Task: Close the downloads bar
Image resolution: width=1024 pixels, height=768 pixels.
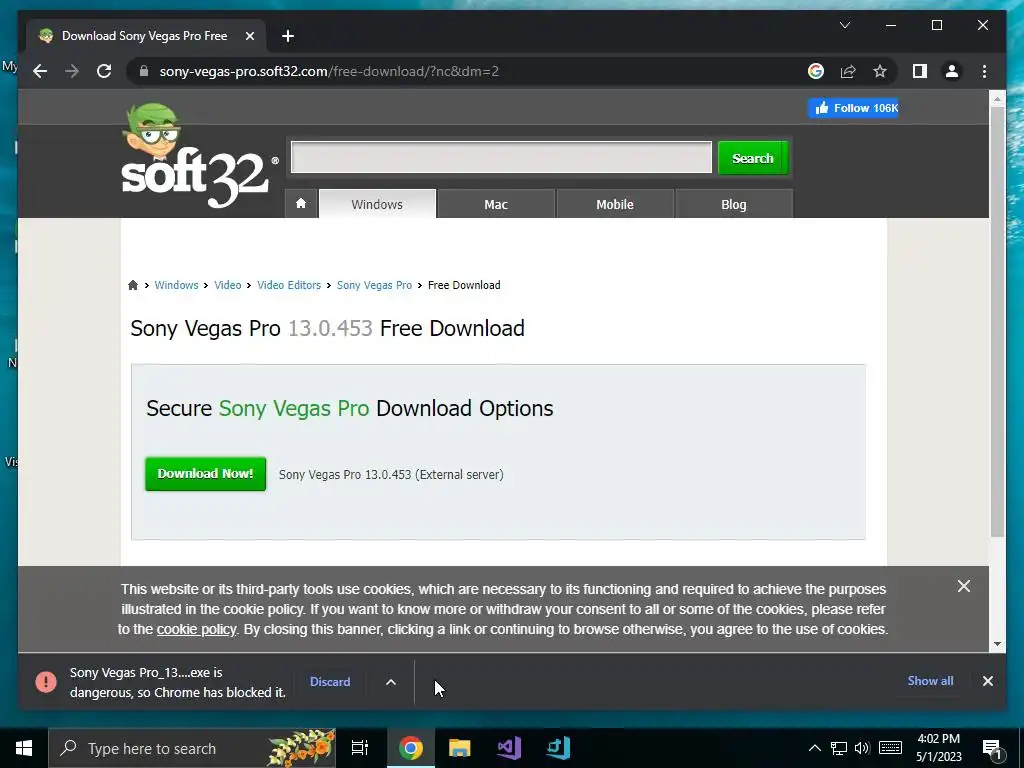Action: pos(987,681)
